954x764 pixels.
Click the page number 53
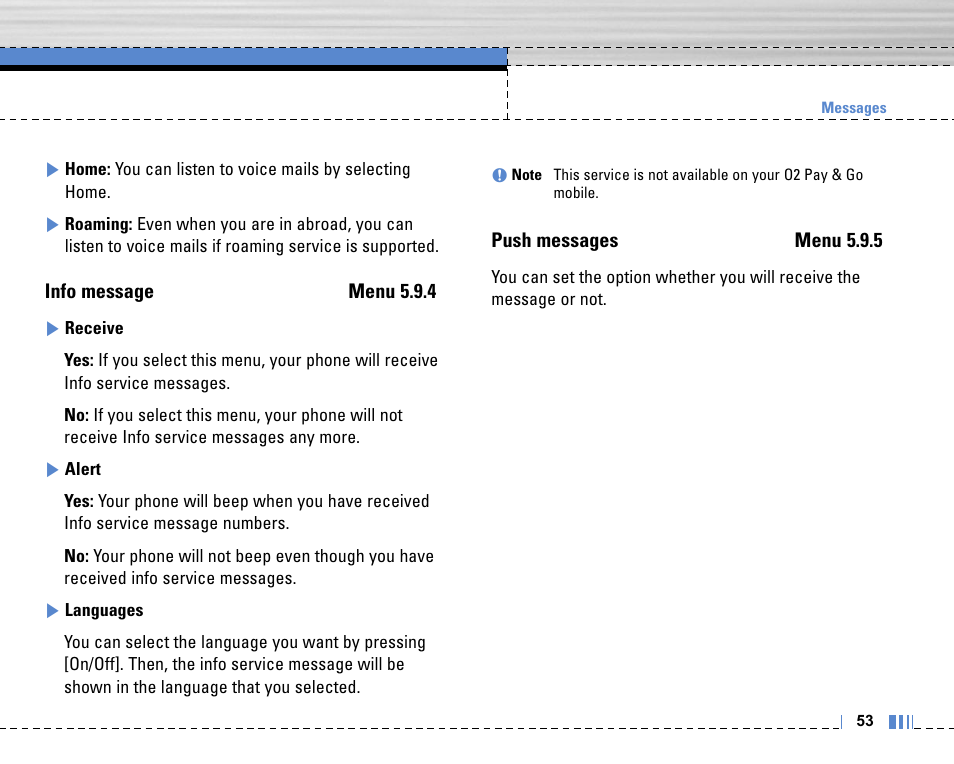[x=865, y=721]
